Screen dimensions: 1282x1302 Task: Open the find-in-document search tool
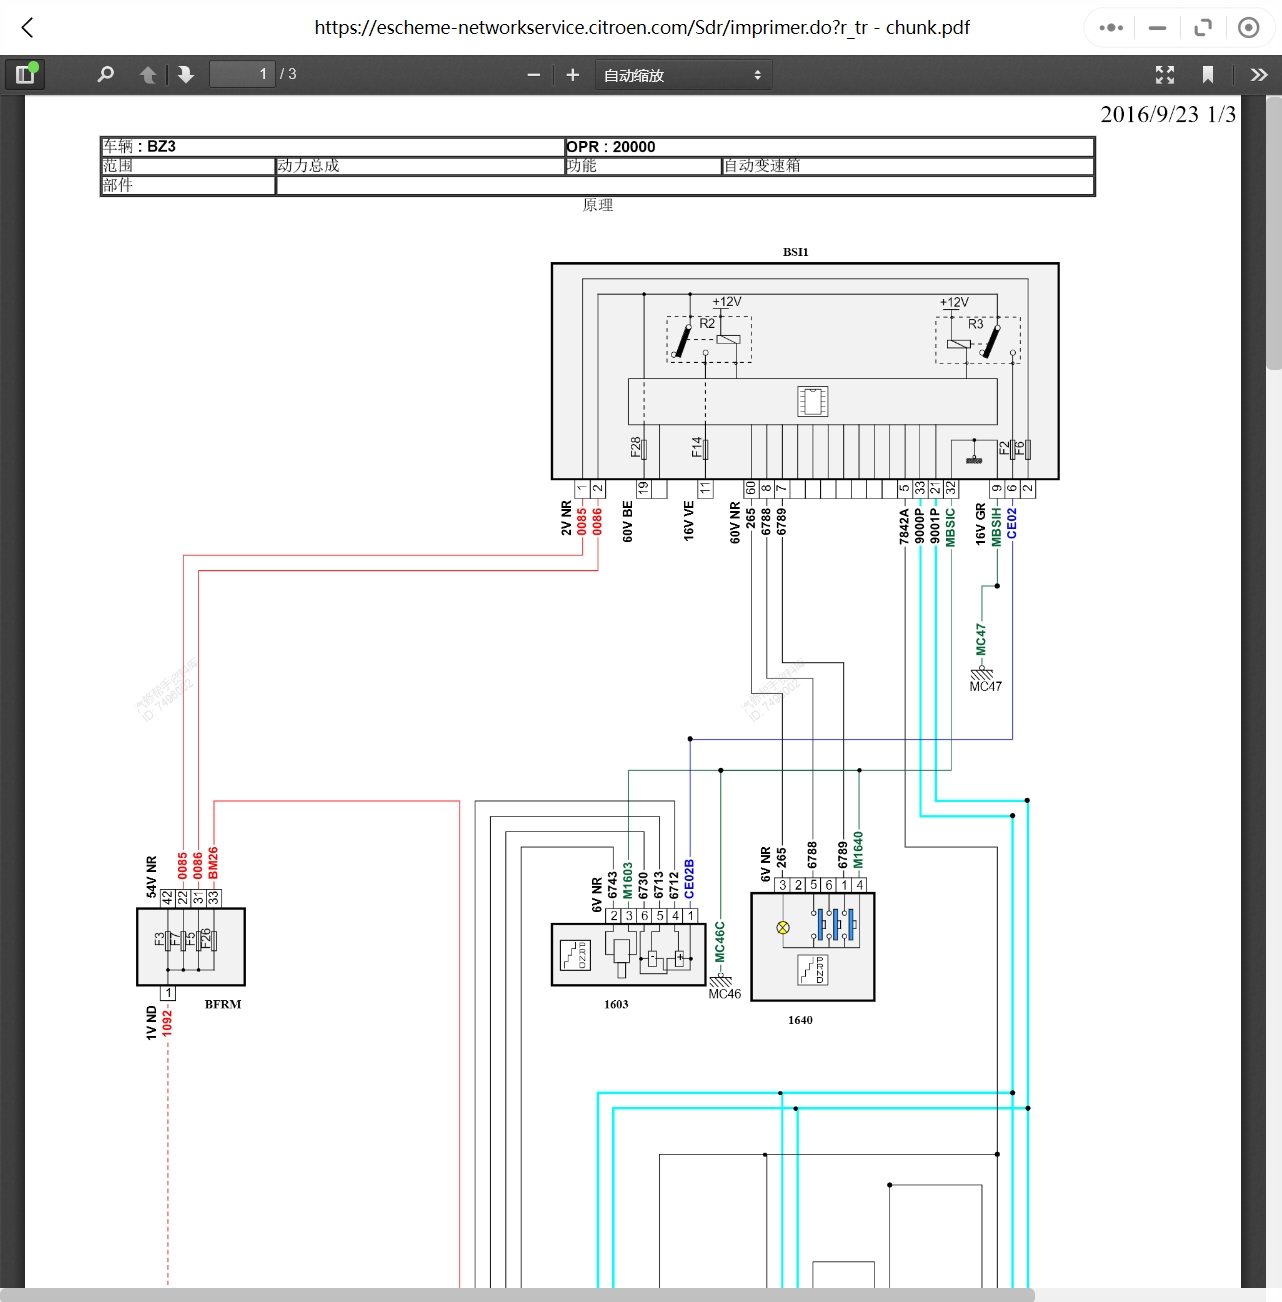point(106,74)
